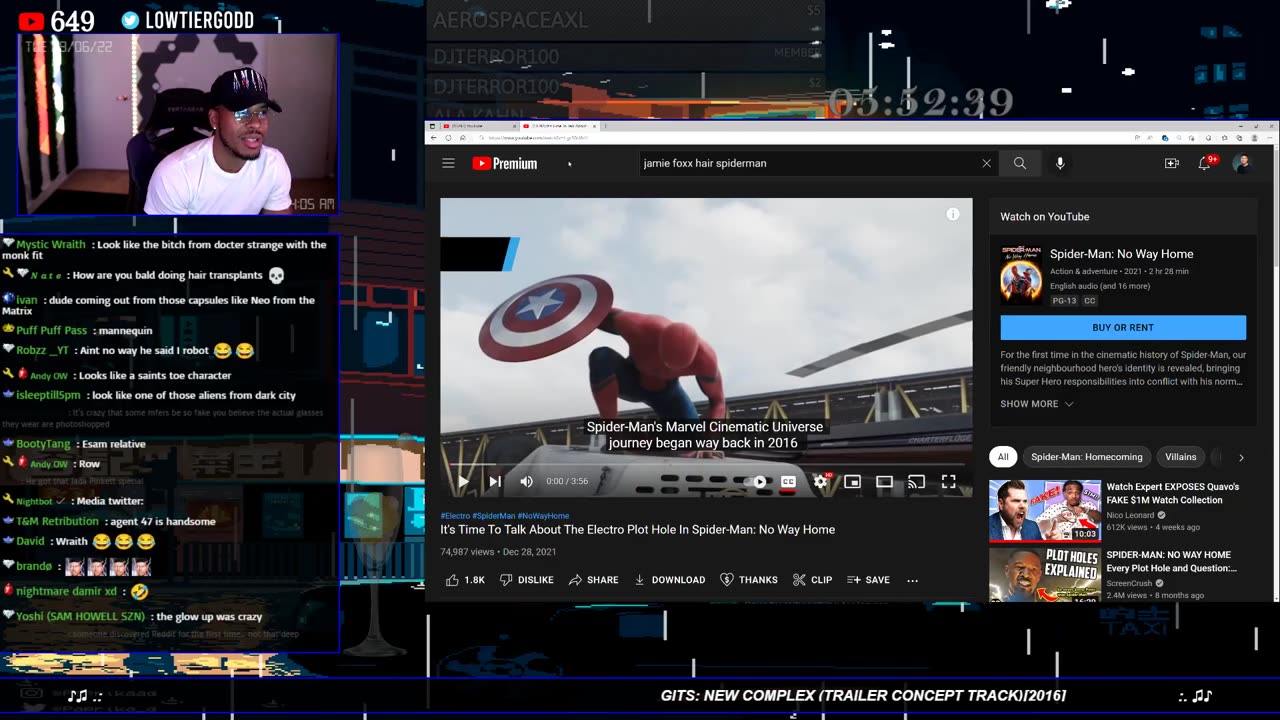
Task: Click chat message 'agent 47 is handsome'
Action: [x=162, y=521]
